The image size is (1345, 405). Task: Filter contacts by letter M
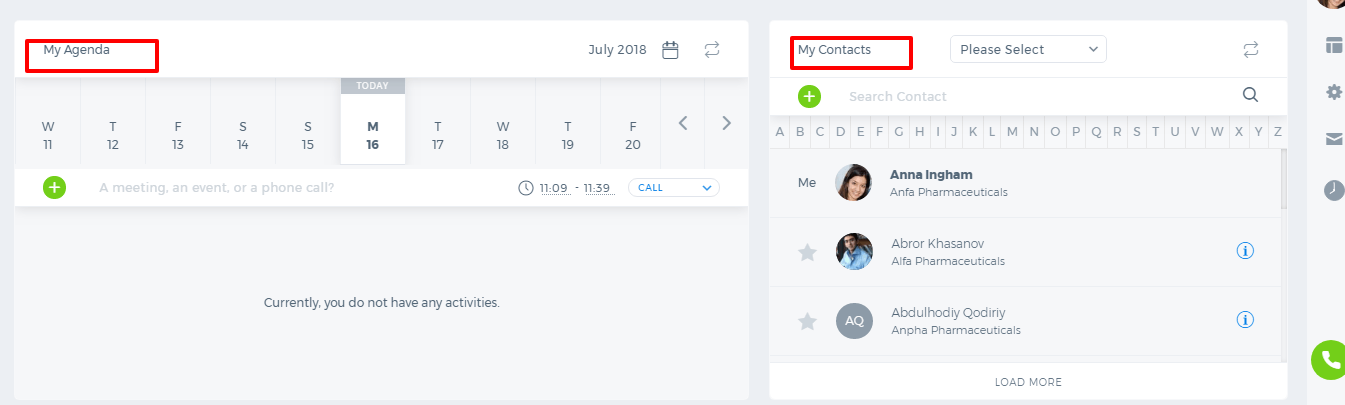1012,131
